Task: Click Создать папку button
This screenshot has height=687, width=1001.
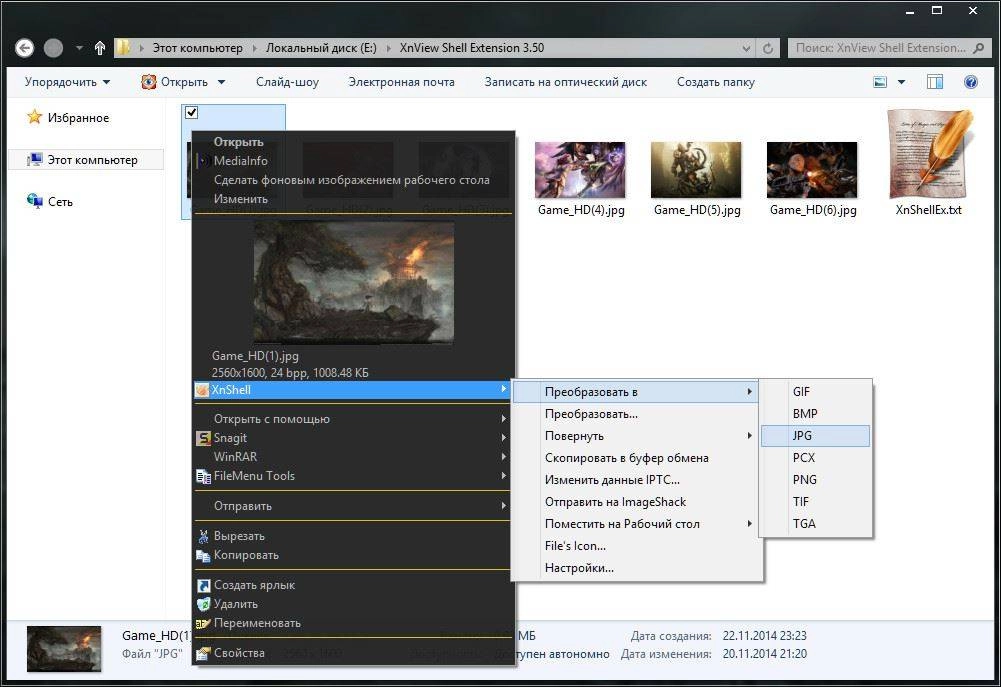Action: (x=716, y=82)
